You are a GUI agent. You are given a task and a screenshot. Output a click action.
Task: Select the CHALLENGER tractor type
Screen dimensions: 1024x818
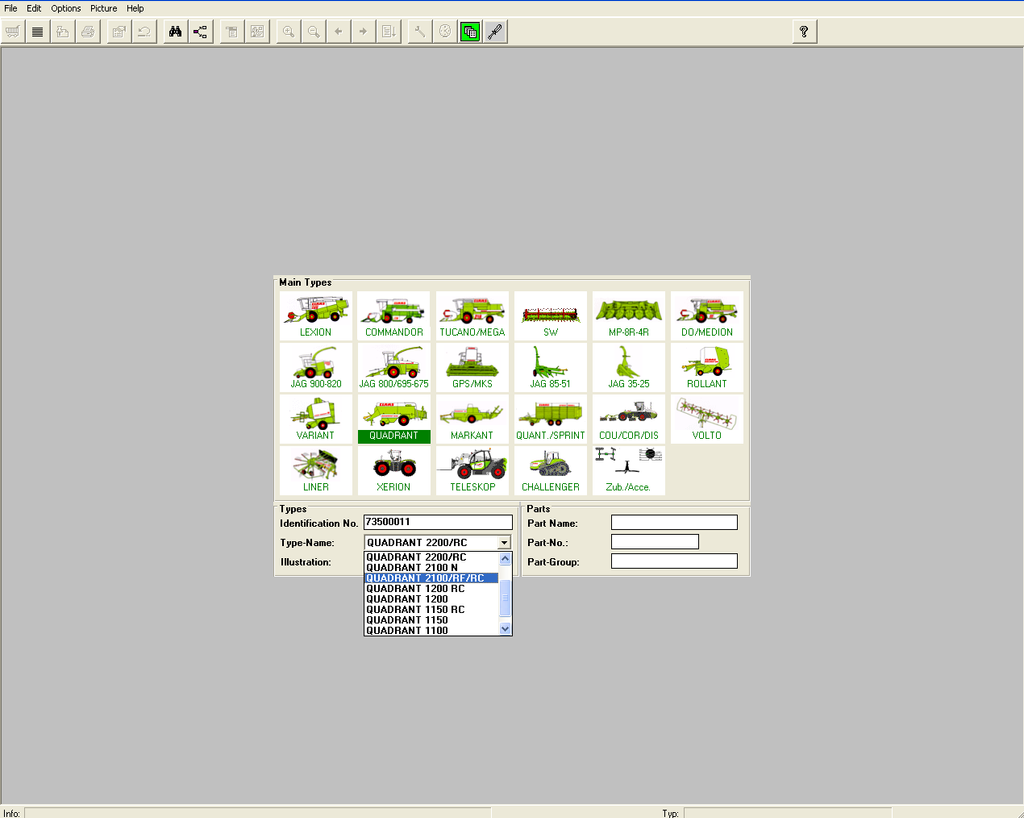coord(551,471)
